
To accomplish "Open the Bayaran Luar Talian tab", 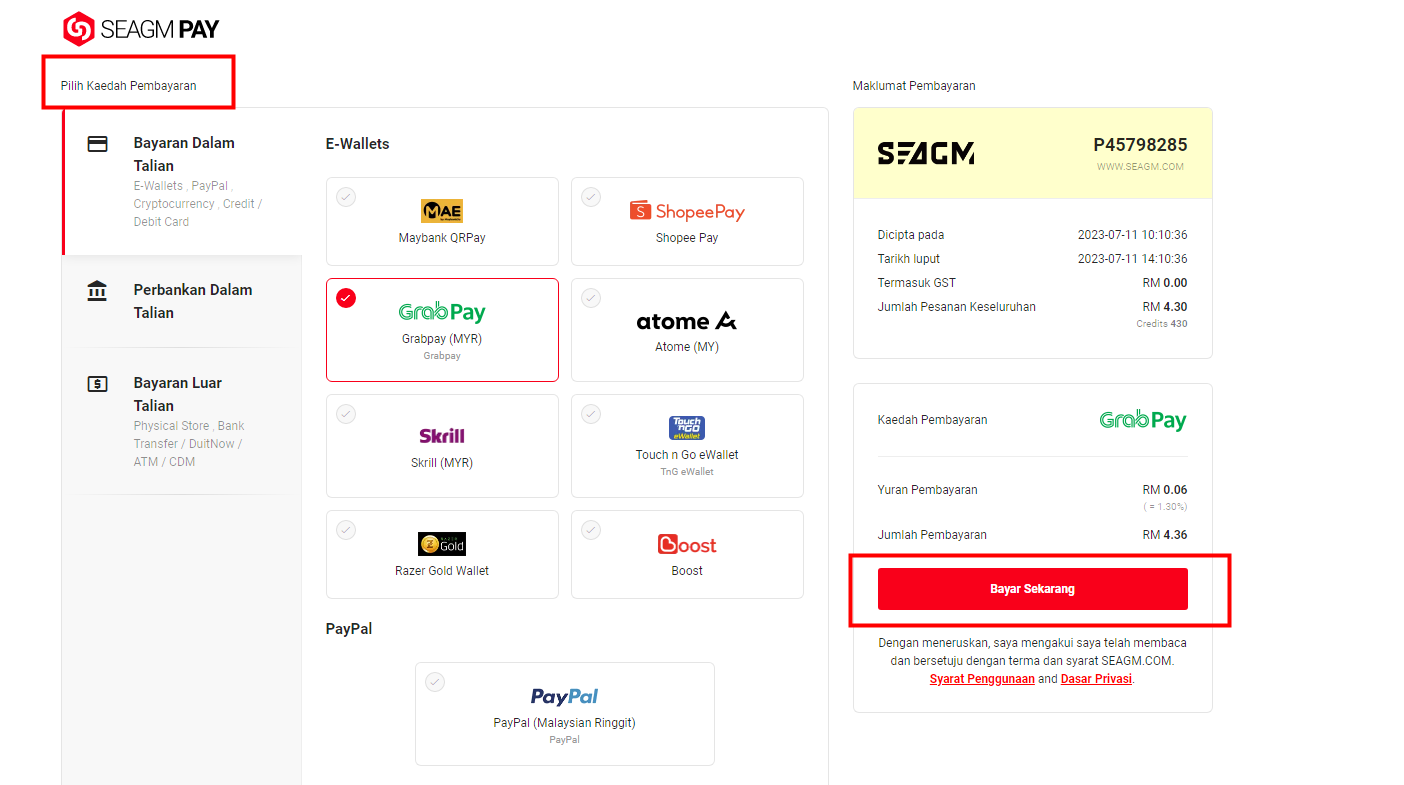I will pos(182,421).
